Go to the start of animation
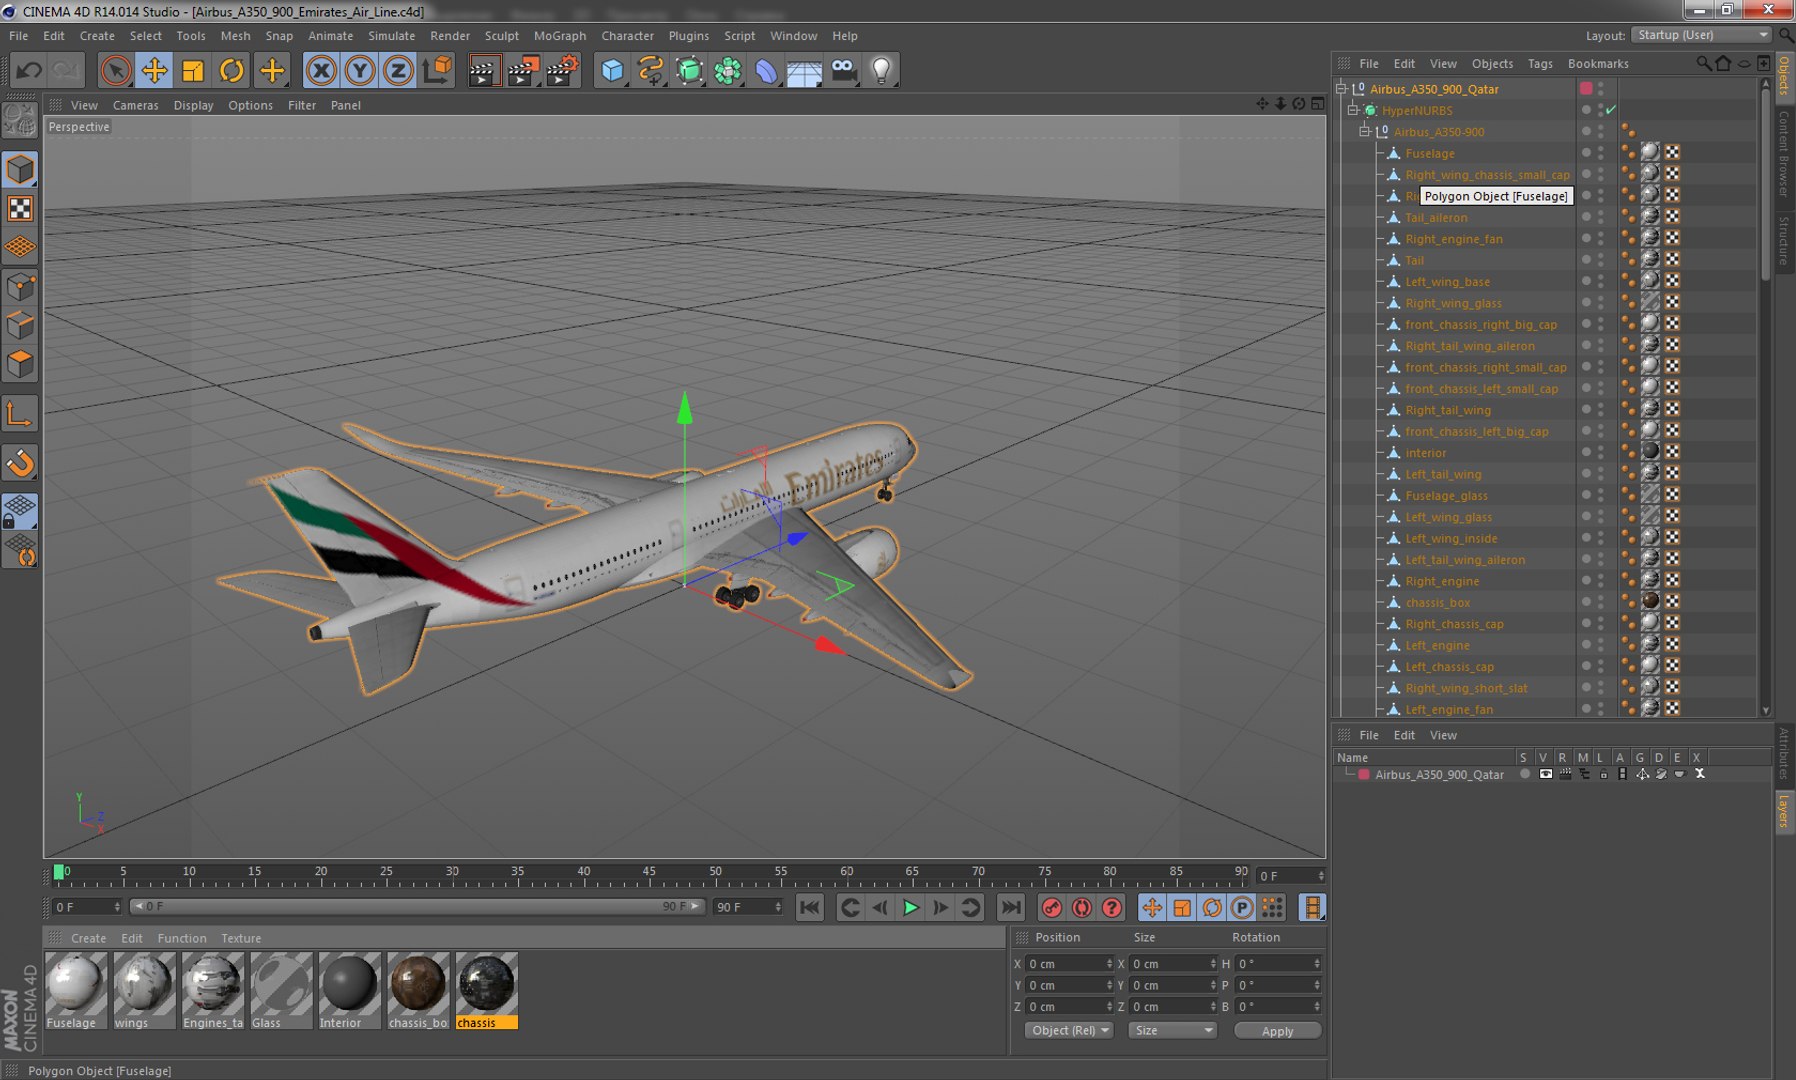1796x1080 pixels. click(x=810, y=908)
